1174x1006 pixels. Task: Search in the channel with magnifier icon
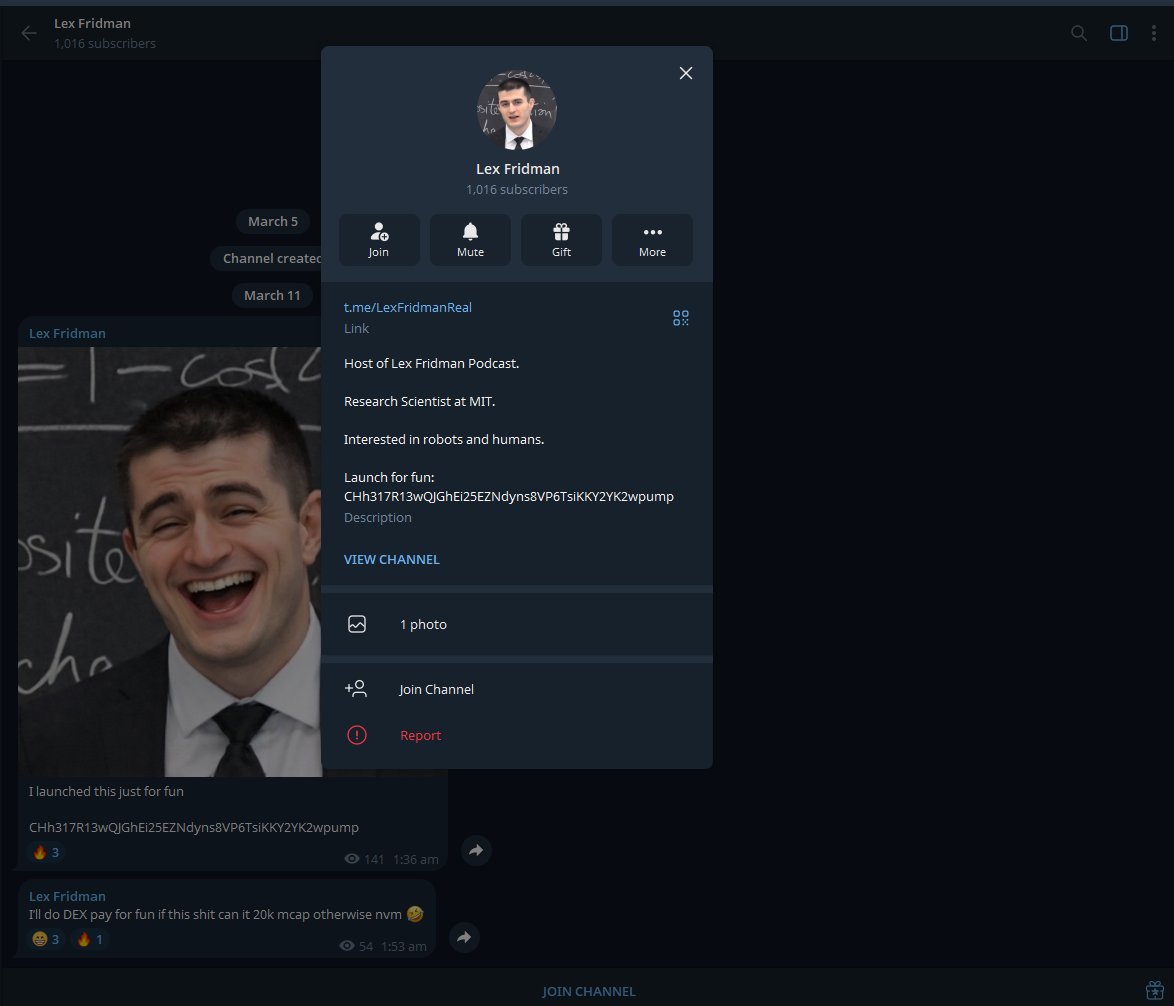coord(1078,33)
